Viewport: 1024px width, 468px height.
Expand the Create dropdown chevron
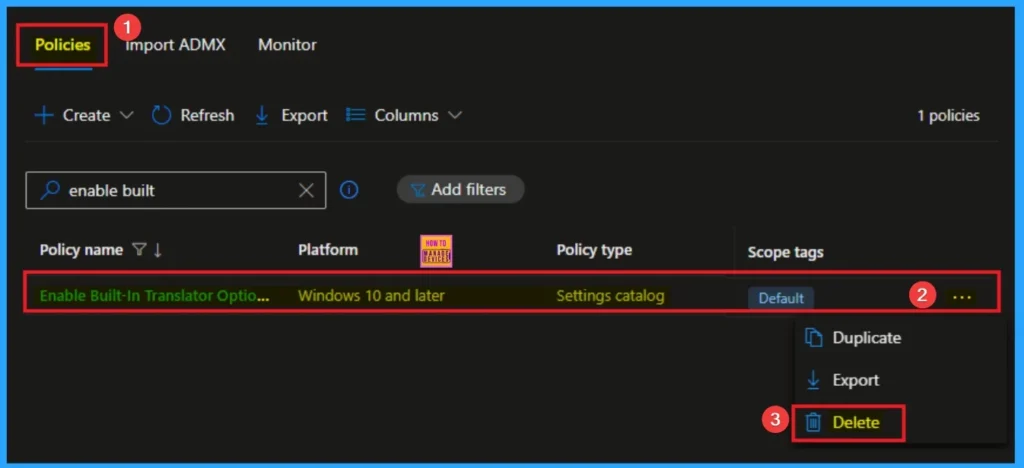click(127, 116)
